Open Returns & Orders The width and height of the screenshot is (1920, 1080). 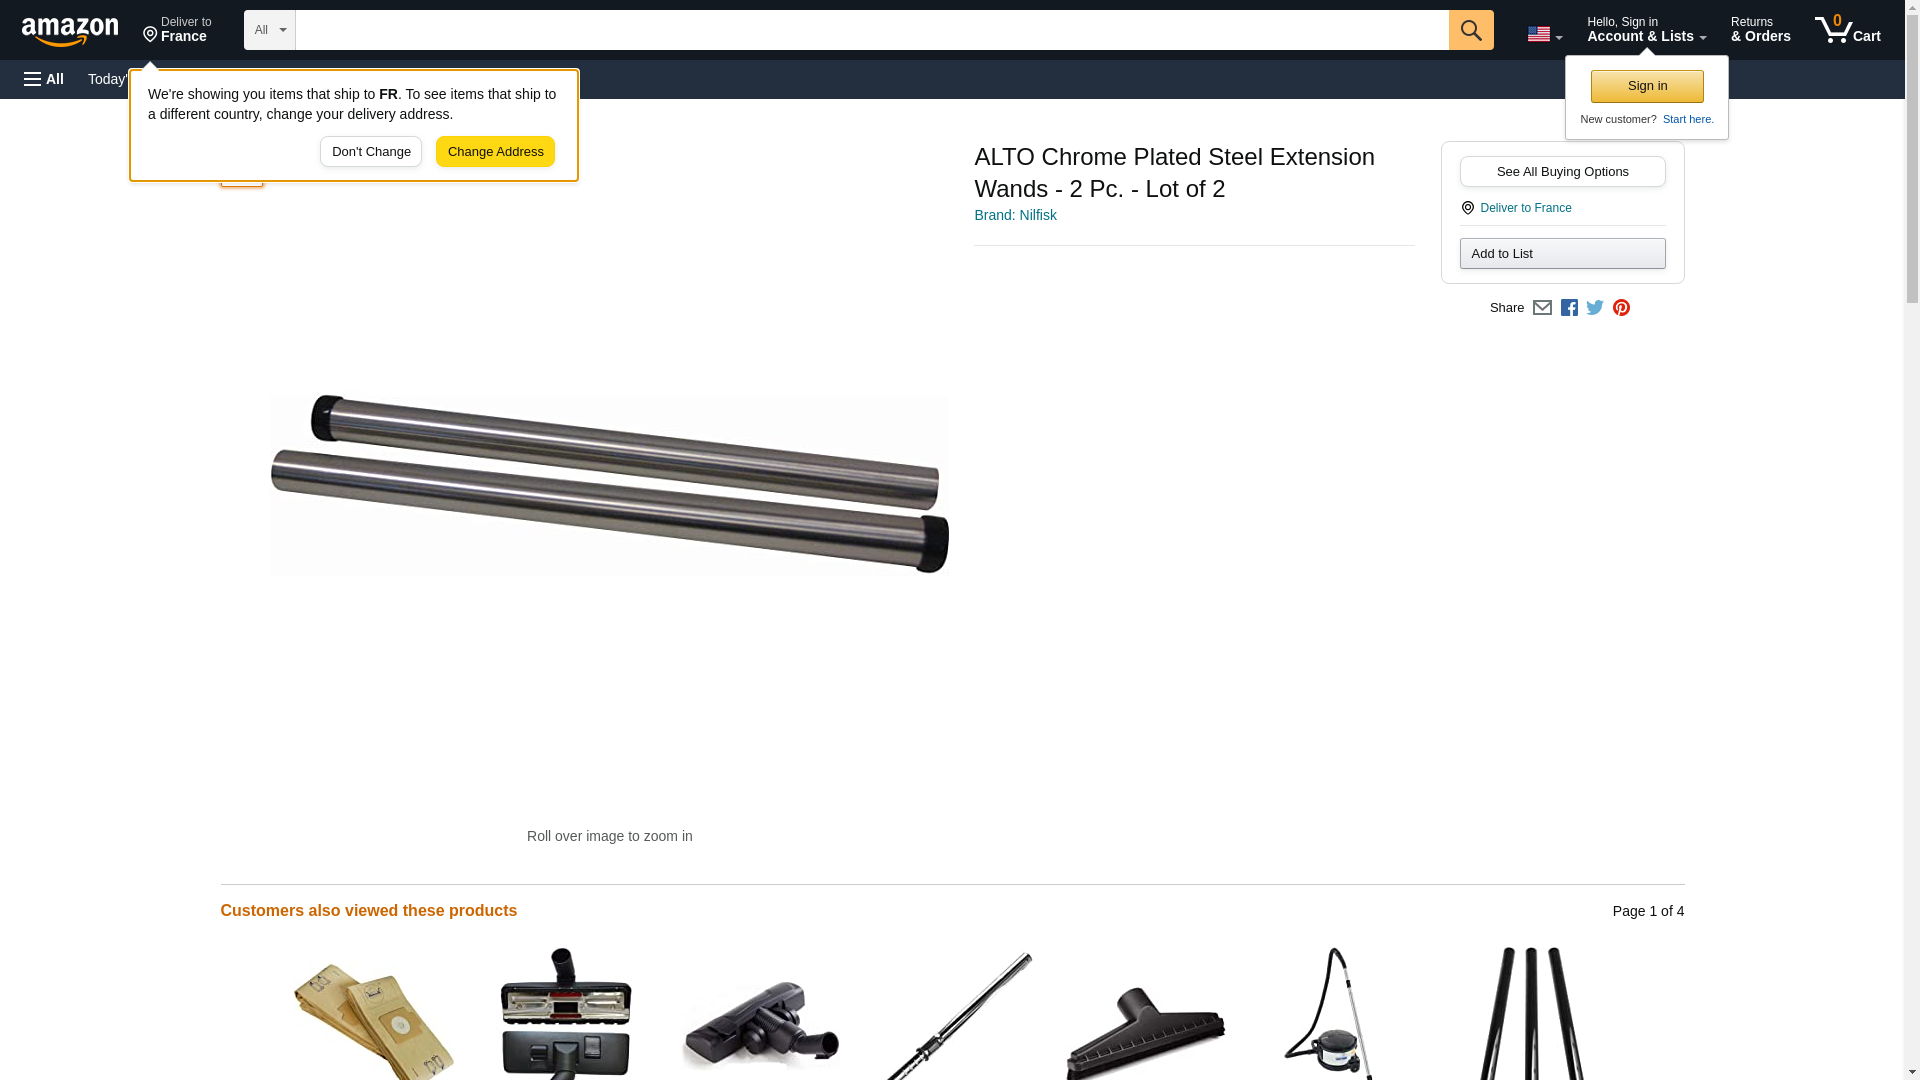[x=1760, y=29]
